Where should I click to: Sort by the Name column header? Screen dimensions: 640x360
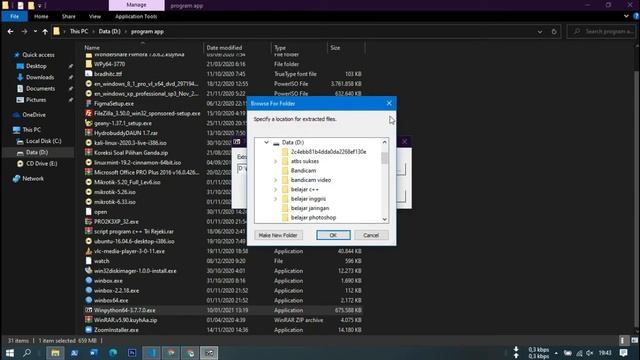(92, 48)
